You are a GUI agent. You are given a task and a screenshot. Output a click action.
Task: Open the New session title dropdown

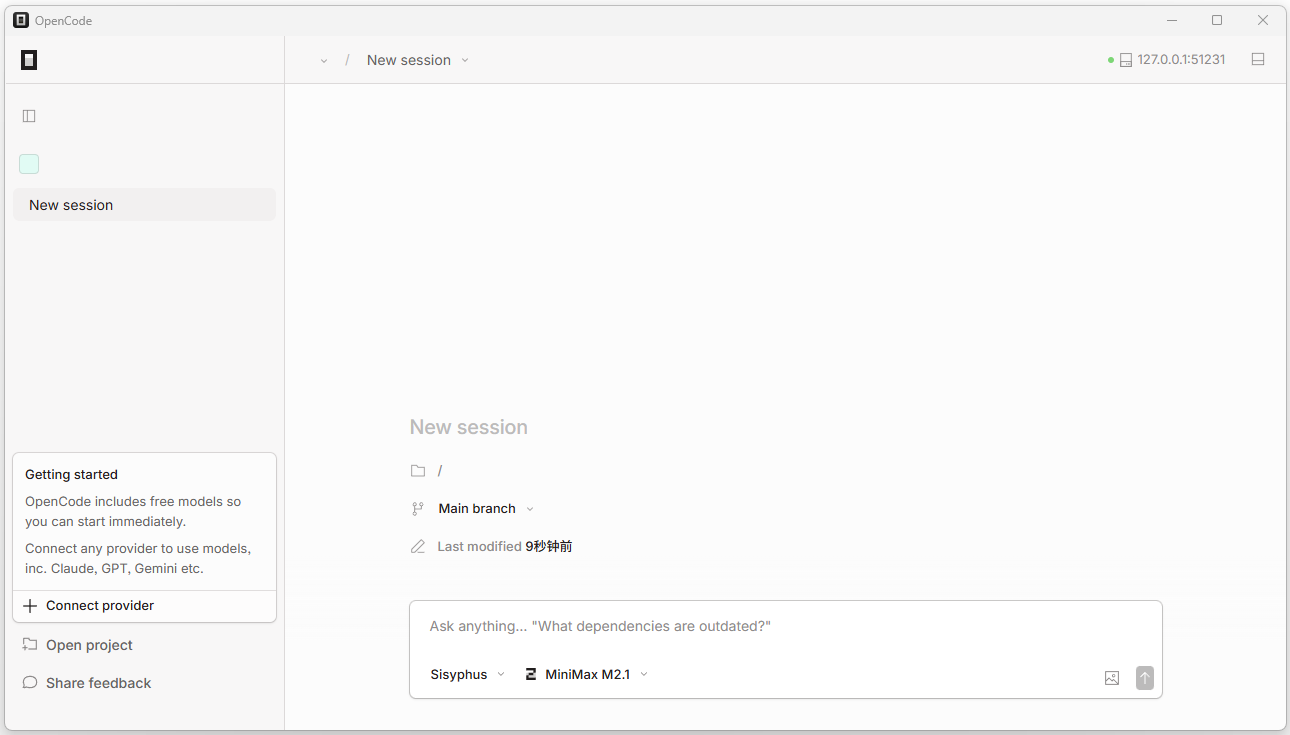(417, 60)
